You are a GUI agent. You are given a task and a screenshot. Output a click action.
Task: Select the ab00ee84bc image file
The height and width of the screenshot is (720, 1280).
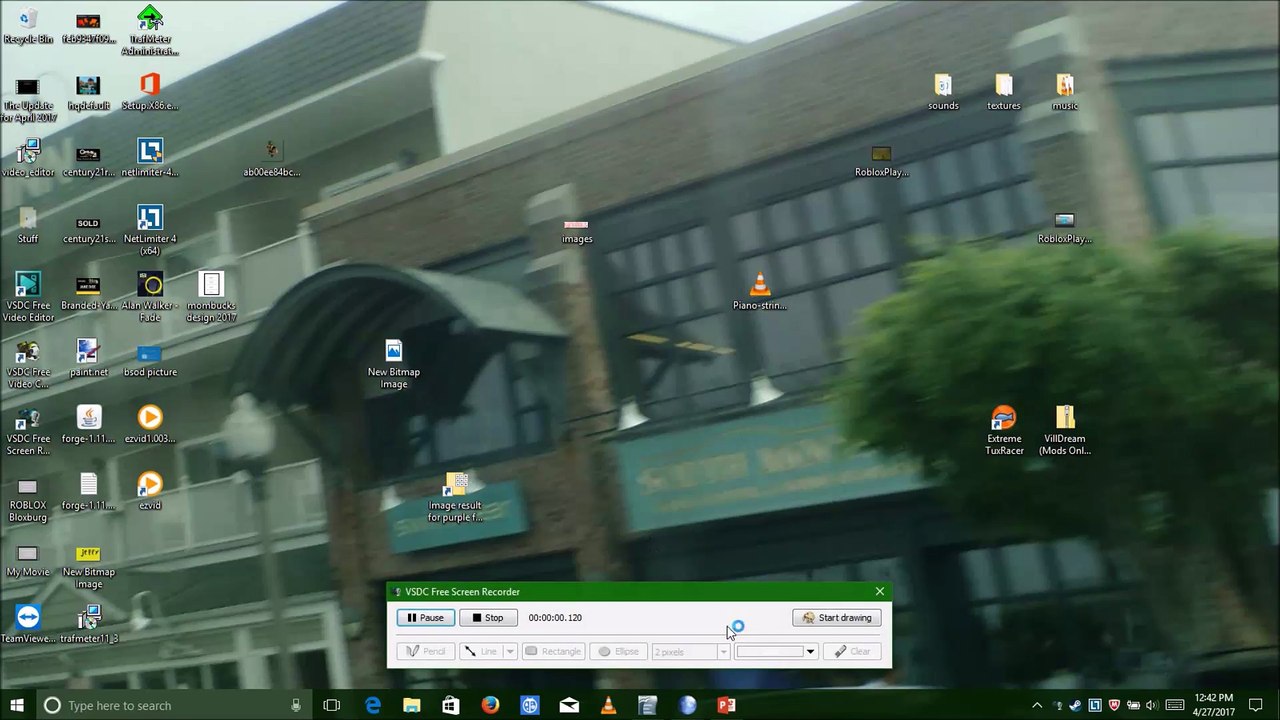coord(272,158)
